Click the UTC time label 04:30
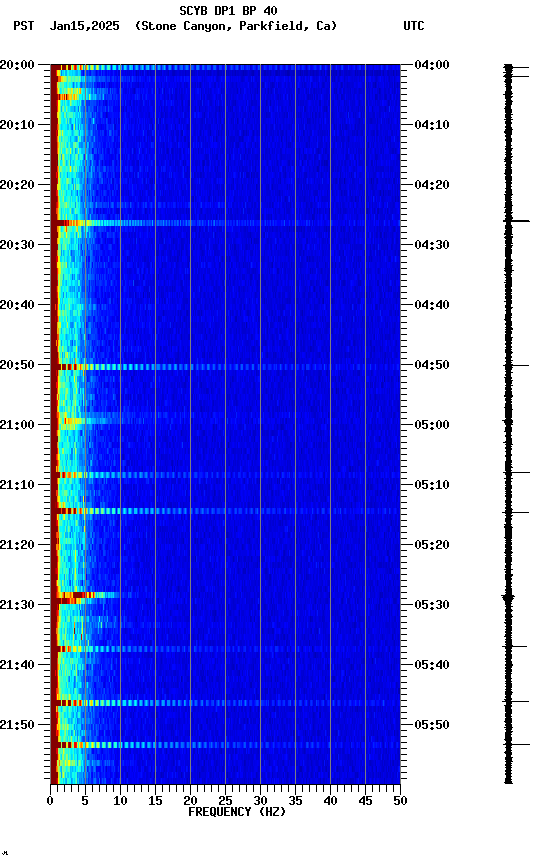552x864 pixels. pyautogui.click(x=432, y=245)
